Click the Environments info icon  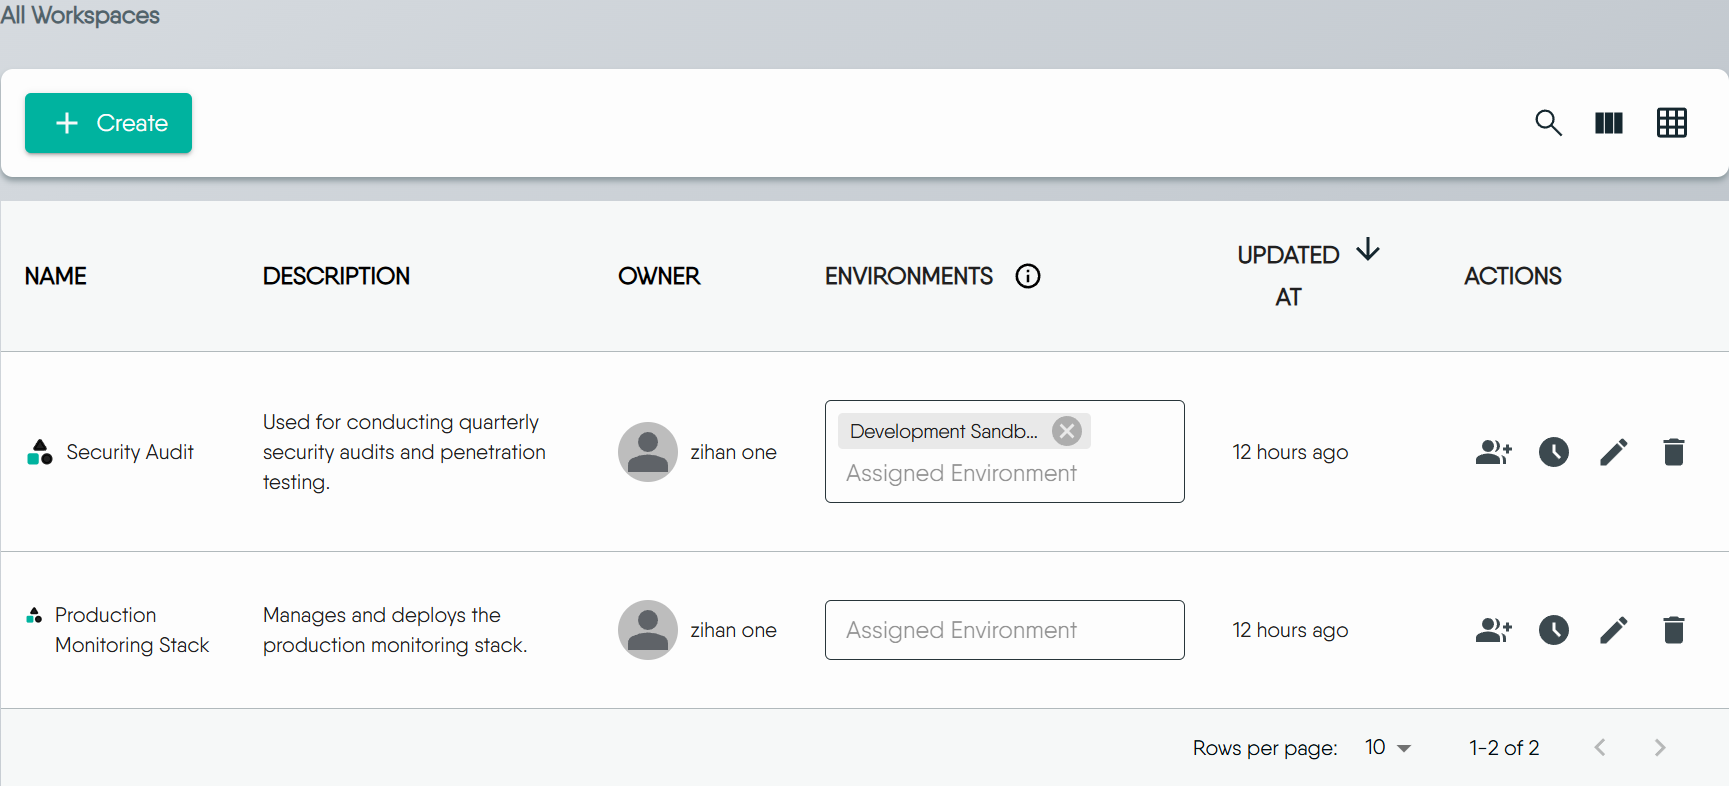(x=1027, y=276)
